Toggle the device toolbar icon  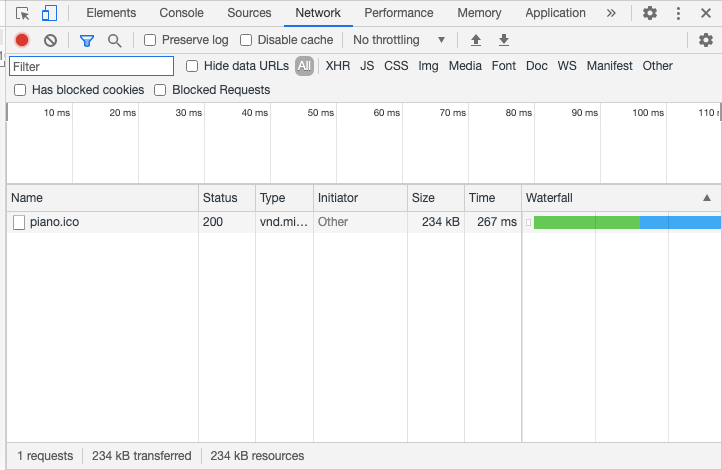tap(49, 13)
